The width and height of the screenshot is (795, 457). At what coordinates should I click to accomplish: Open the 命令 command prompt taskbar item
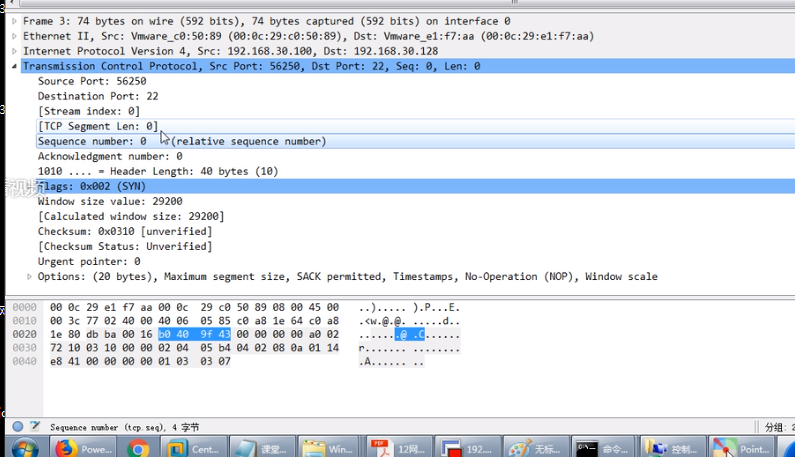coord(604,447)
